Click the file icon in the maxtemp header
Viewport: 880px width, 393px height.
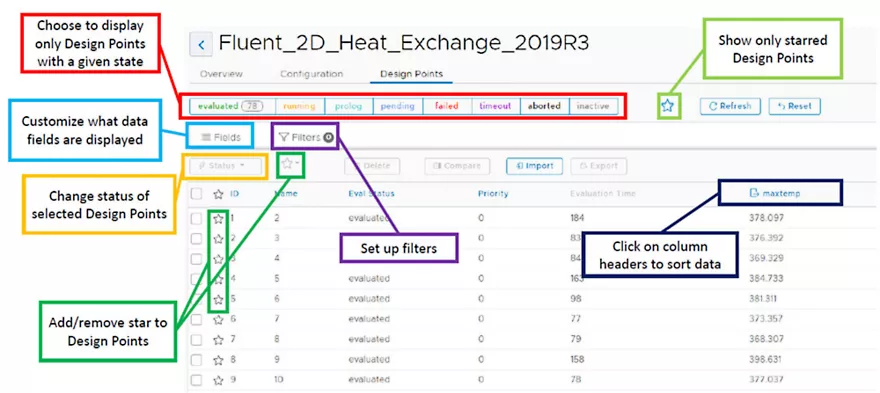coord(755,194)
